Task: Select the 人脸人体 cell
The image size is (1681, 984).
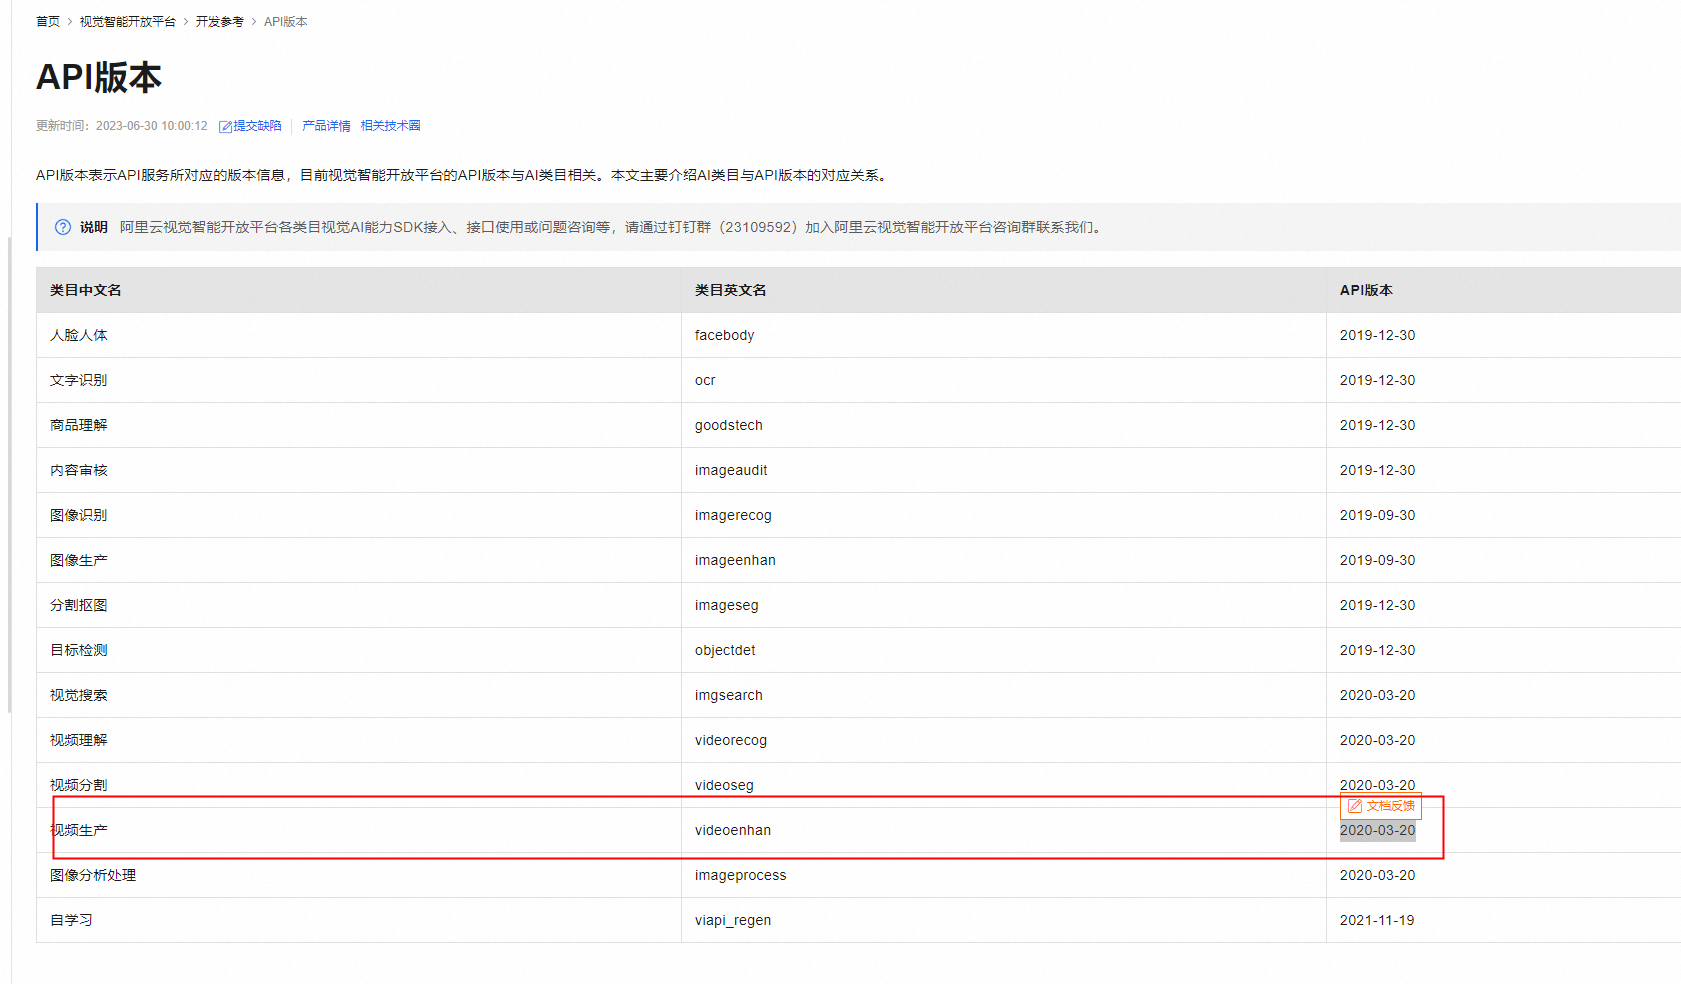Action: 359,335
